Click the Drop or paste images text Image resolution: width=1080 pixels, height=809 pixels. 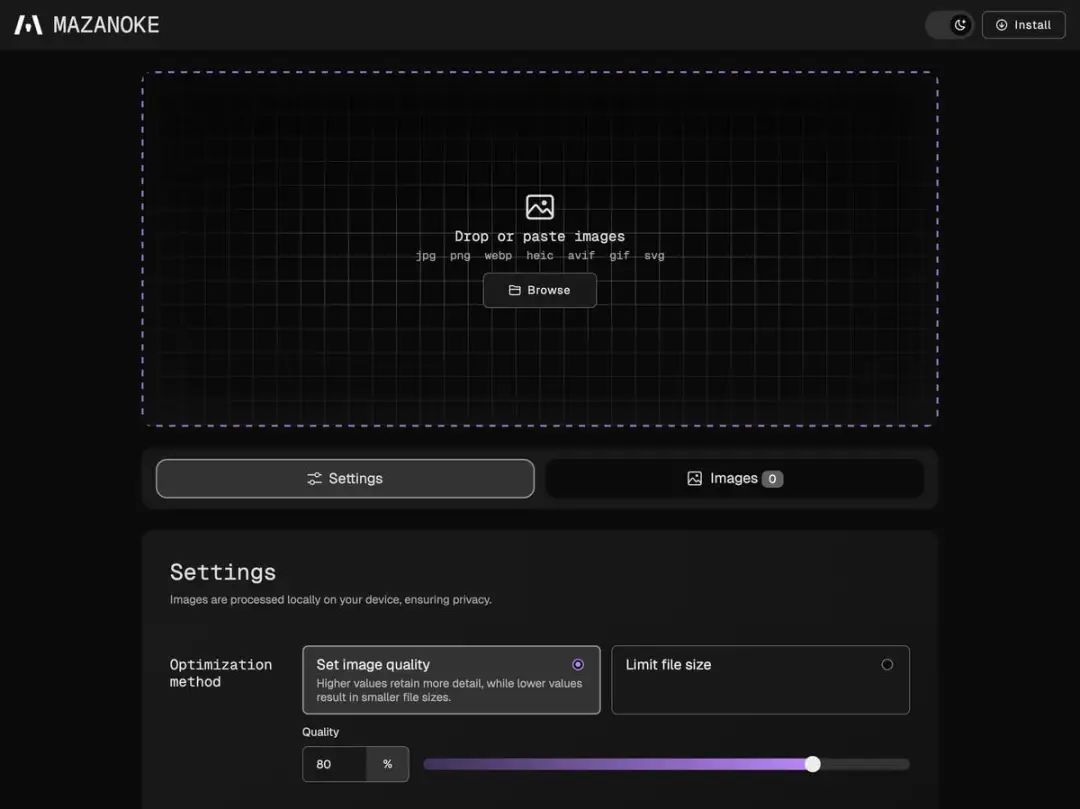coord(539,236)
